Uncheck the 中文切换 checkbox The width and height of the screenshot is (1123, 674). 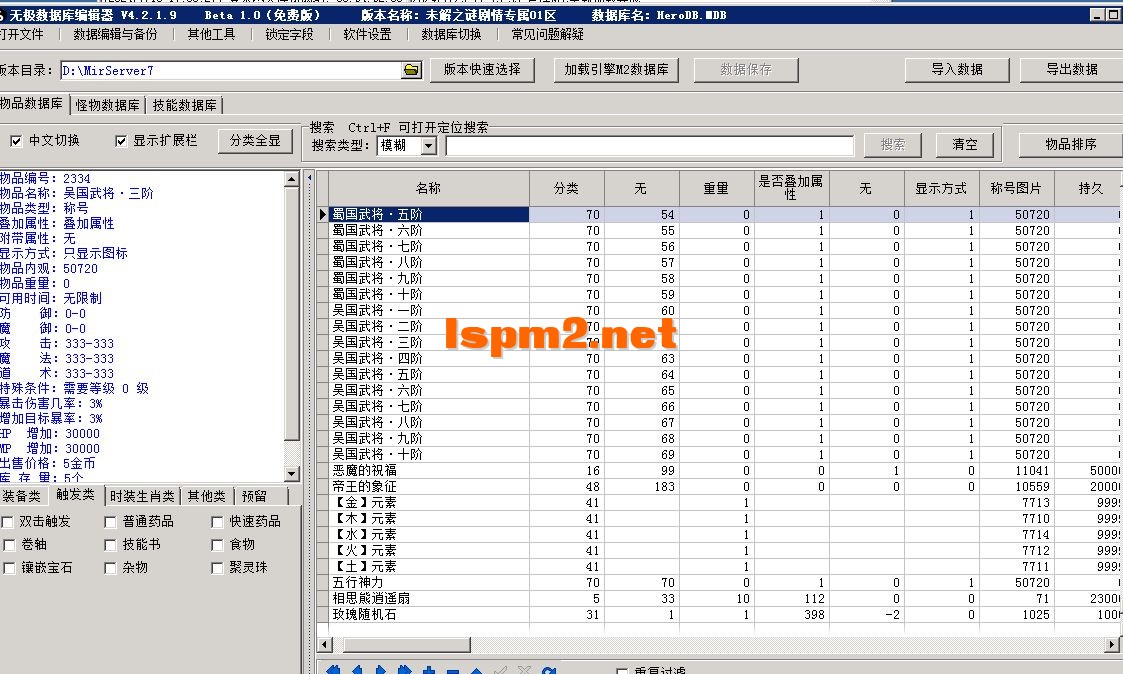(14, 140)
